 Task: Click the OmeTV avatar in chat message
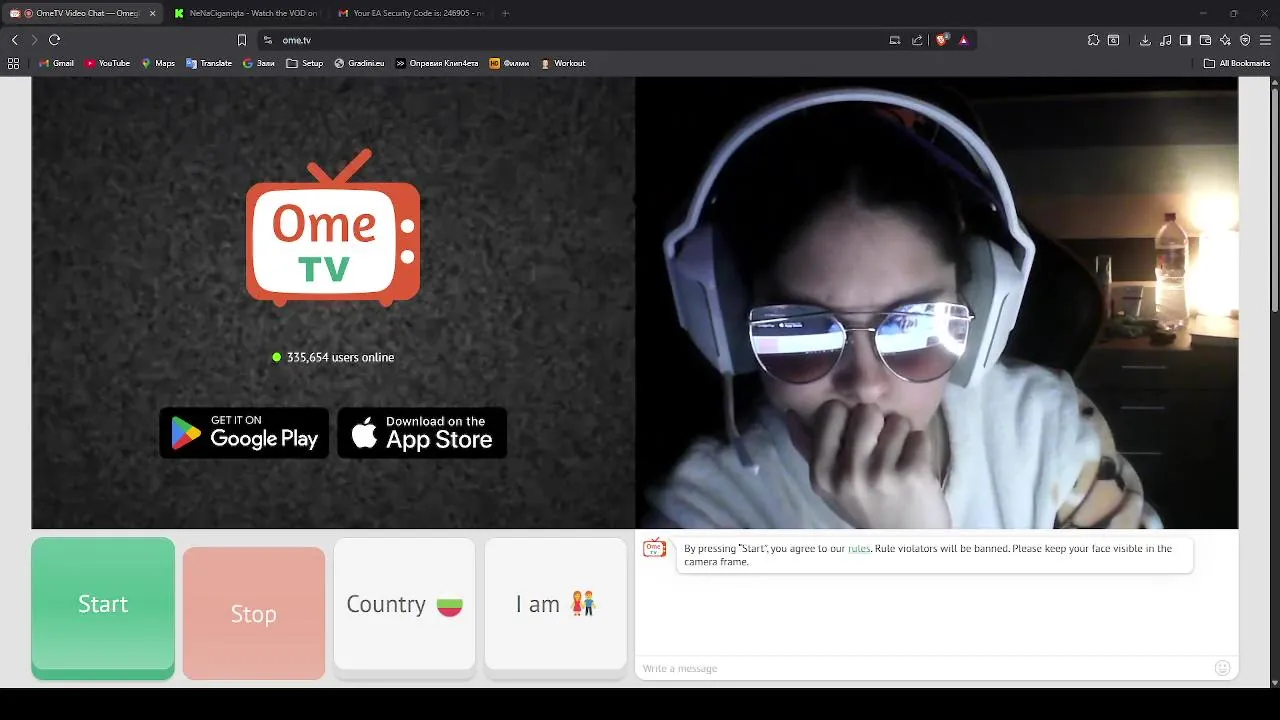coord(654,548)
